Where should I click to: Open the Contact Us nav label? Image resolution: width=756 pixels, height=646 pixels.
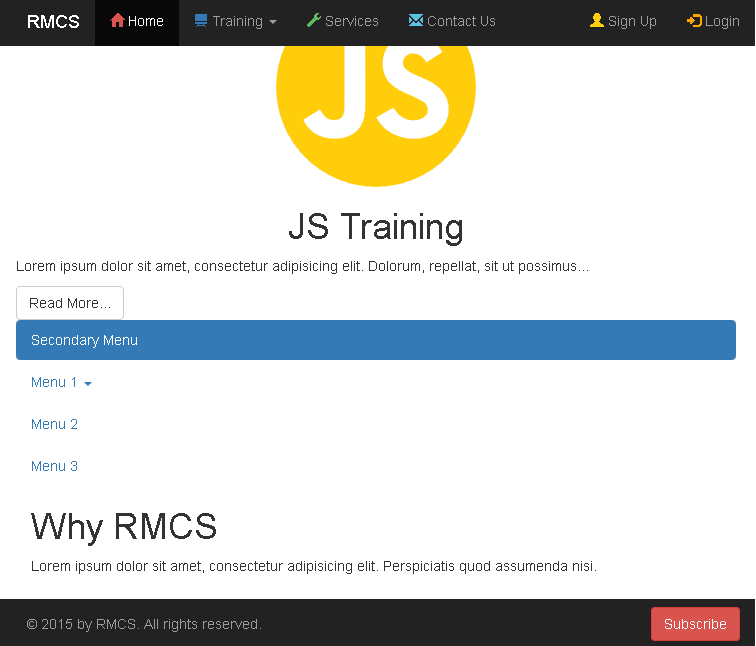point(461,21)
